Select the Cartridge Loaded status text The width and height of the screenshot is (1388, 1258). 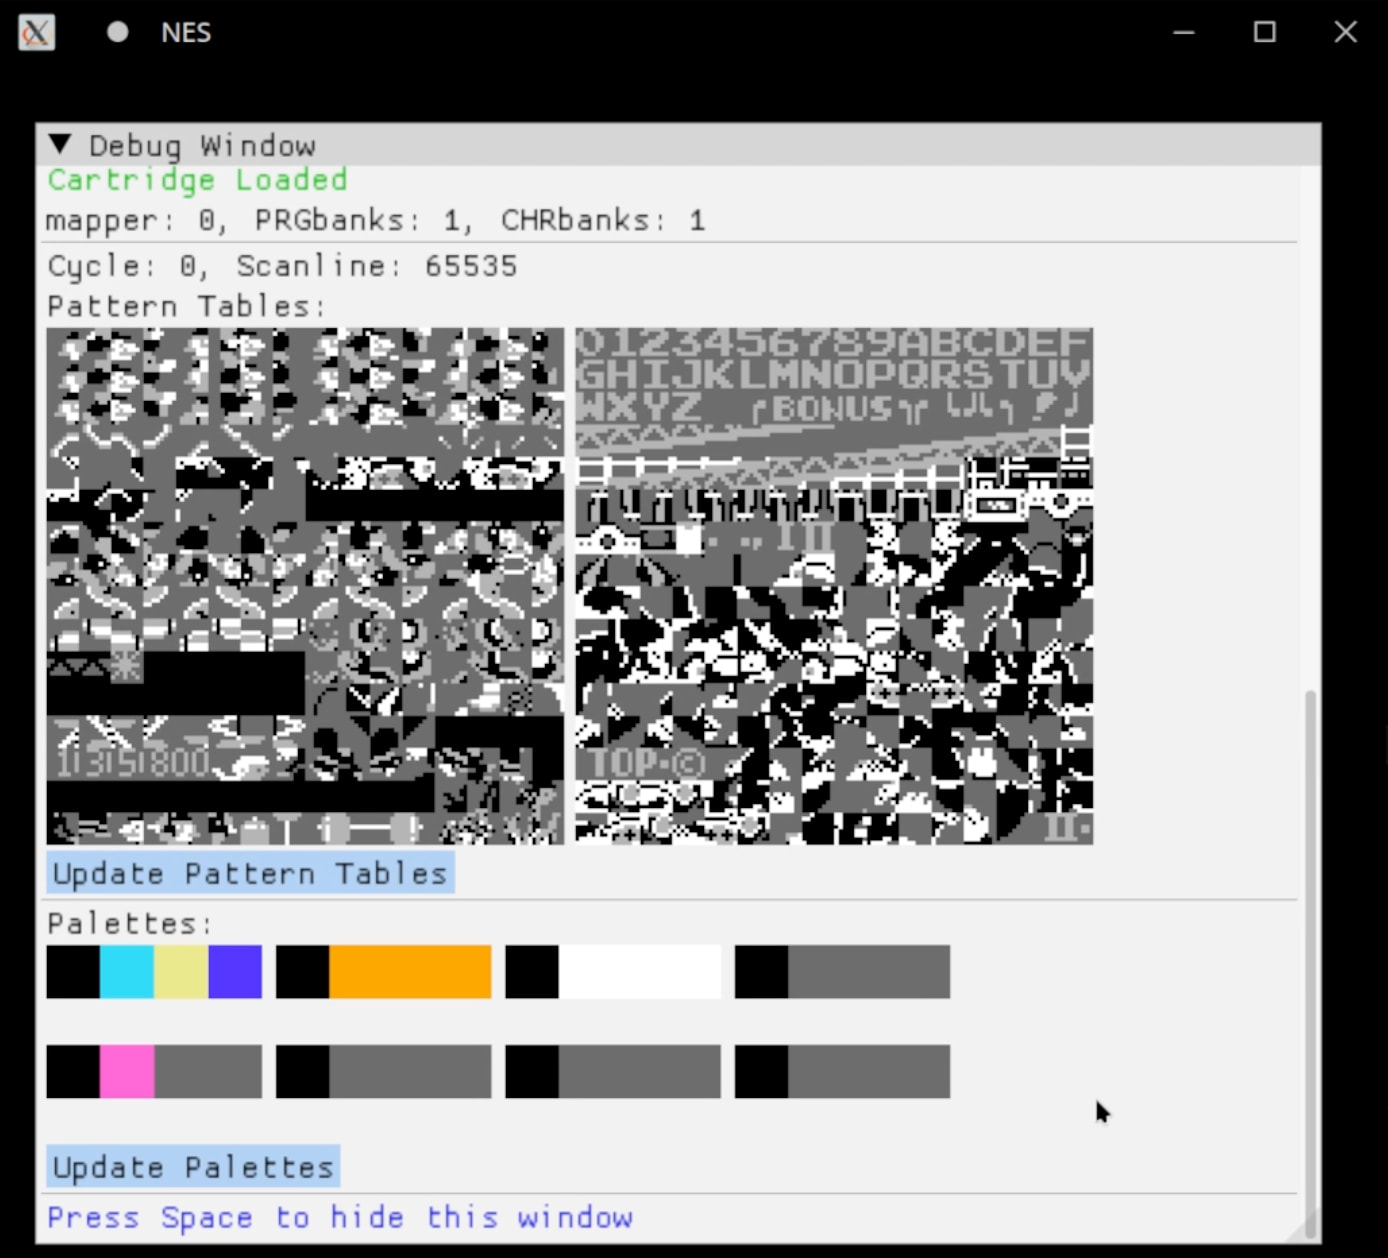(196, 180)
